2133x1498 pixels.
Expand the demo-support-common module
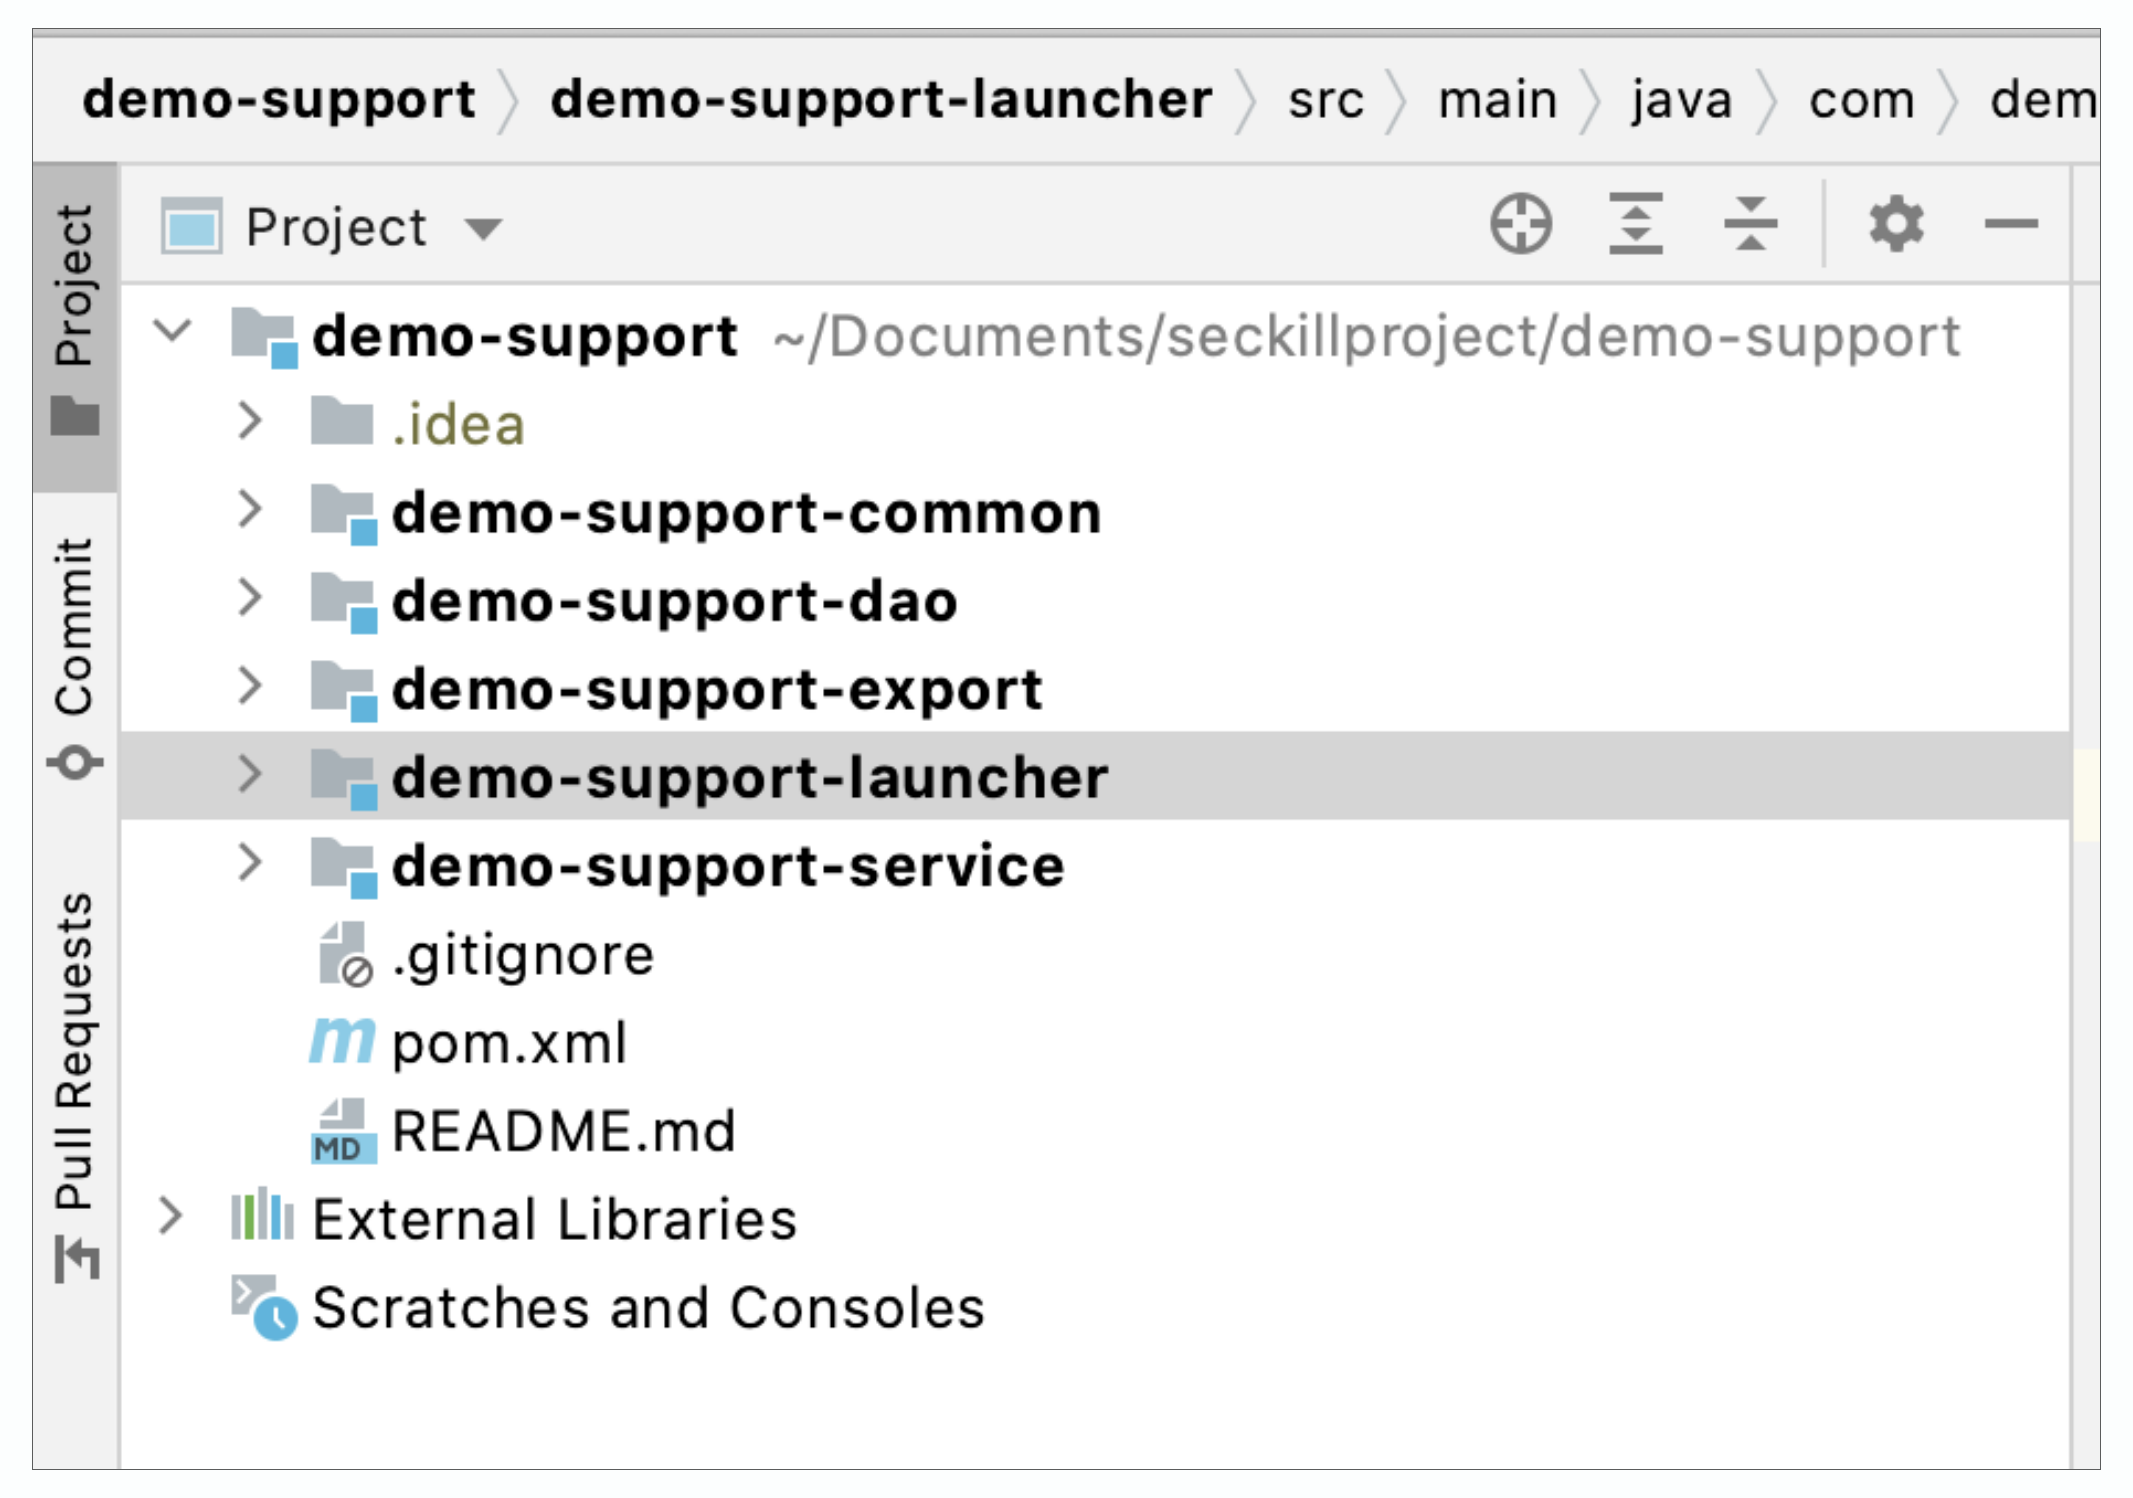coord(250,511)
